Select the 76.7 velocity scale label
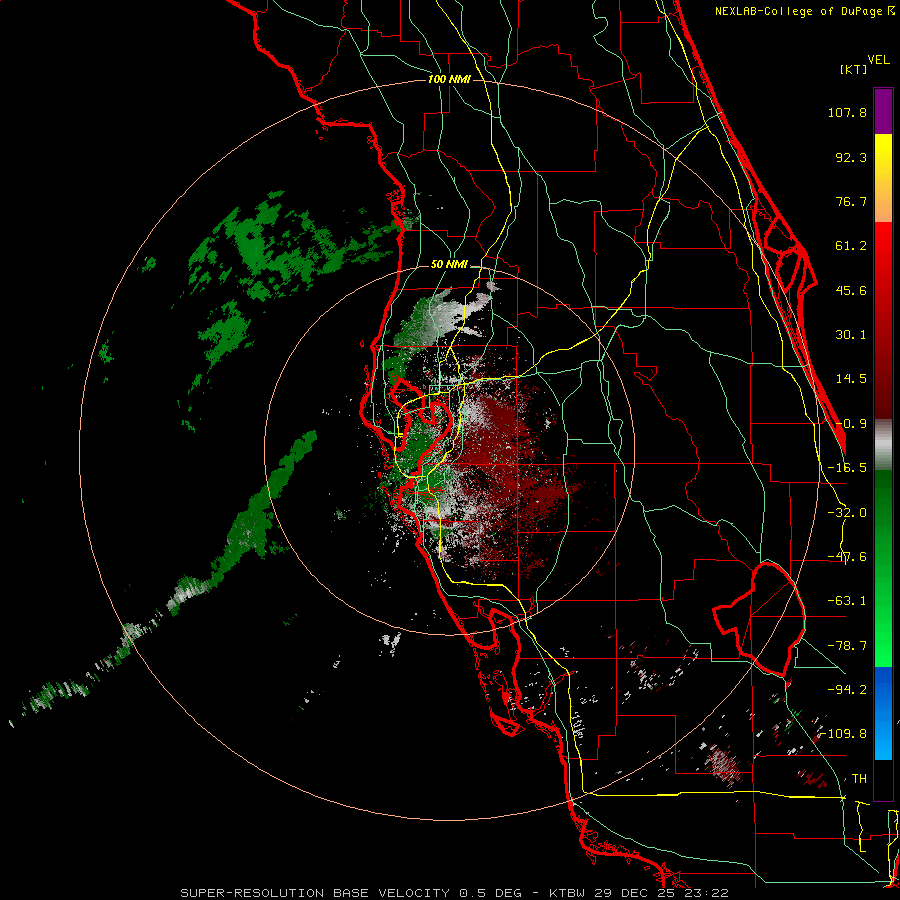 tap(851, 201)
